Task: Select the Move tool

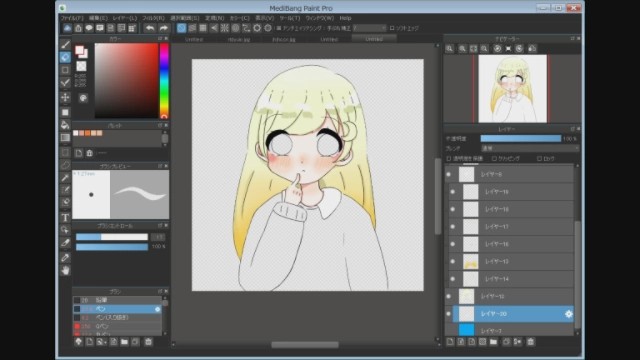Action: 65,98
